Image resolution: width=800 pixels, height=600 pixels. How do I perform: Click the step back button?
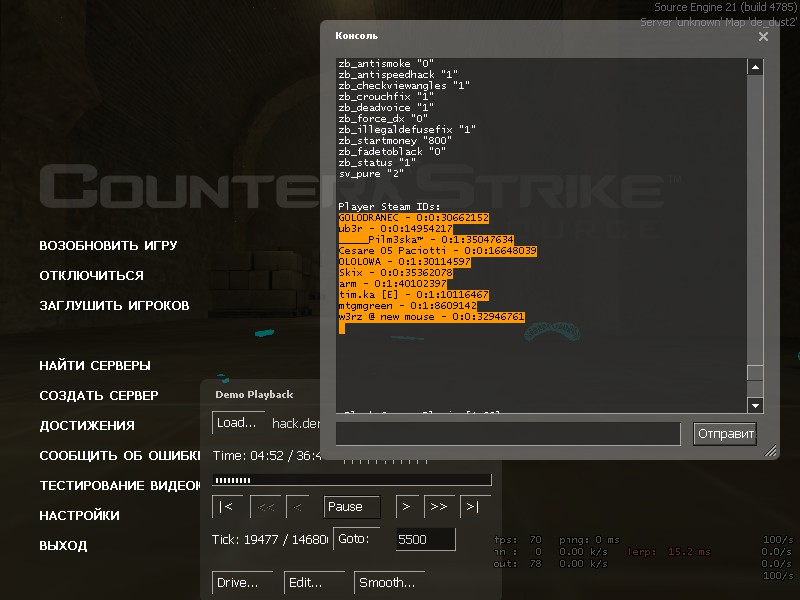[297, 507]
